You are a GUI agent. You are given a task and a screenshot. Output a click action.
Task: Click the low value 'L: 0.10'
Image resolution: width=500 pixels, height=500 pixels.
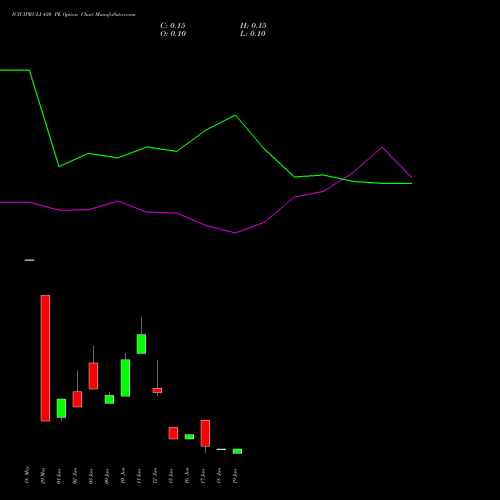253,34
